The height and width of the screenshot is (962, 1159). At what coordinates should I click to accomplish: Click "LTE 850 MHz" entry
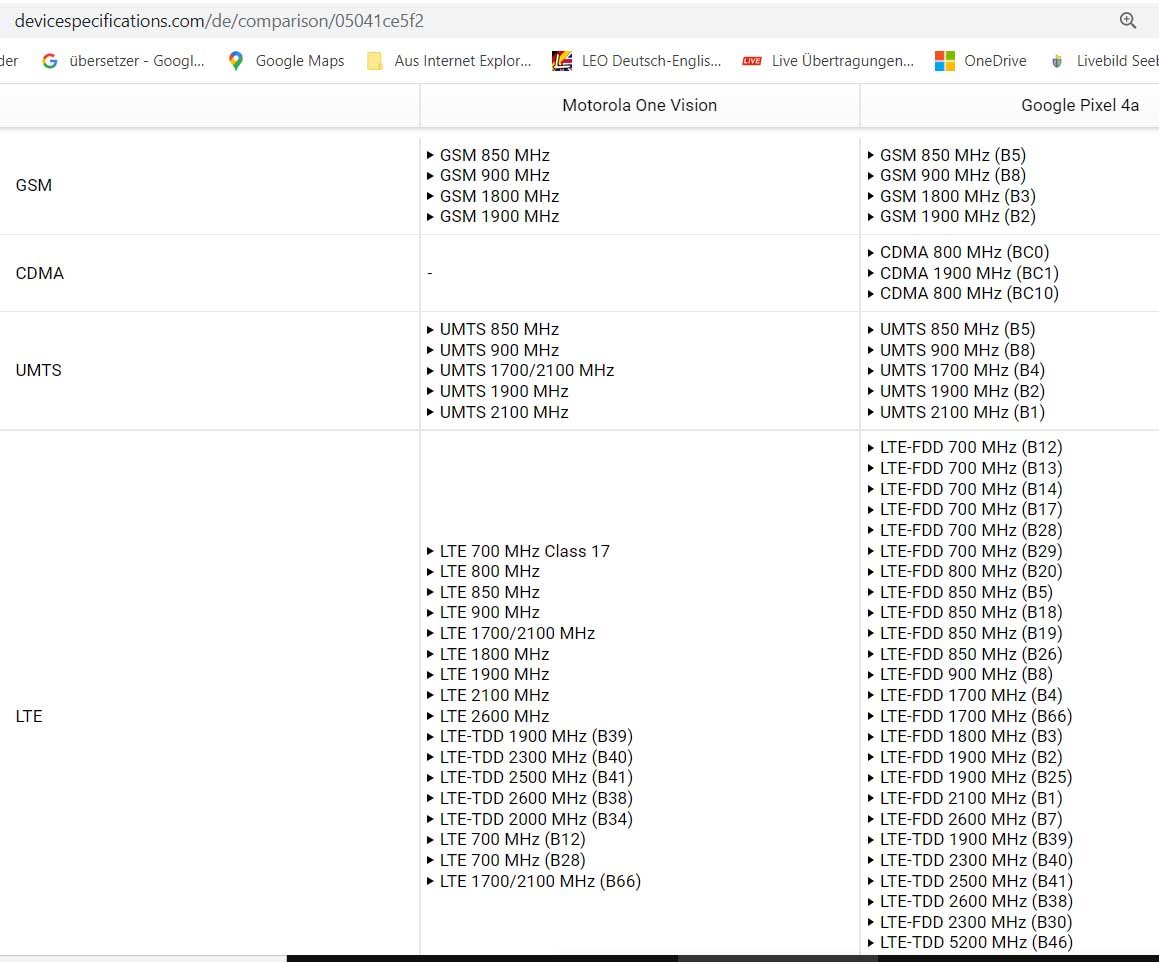489,592
